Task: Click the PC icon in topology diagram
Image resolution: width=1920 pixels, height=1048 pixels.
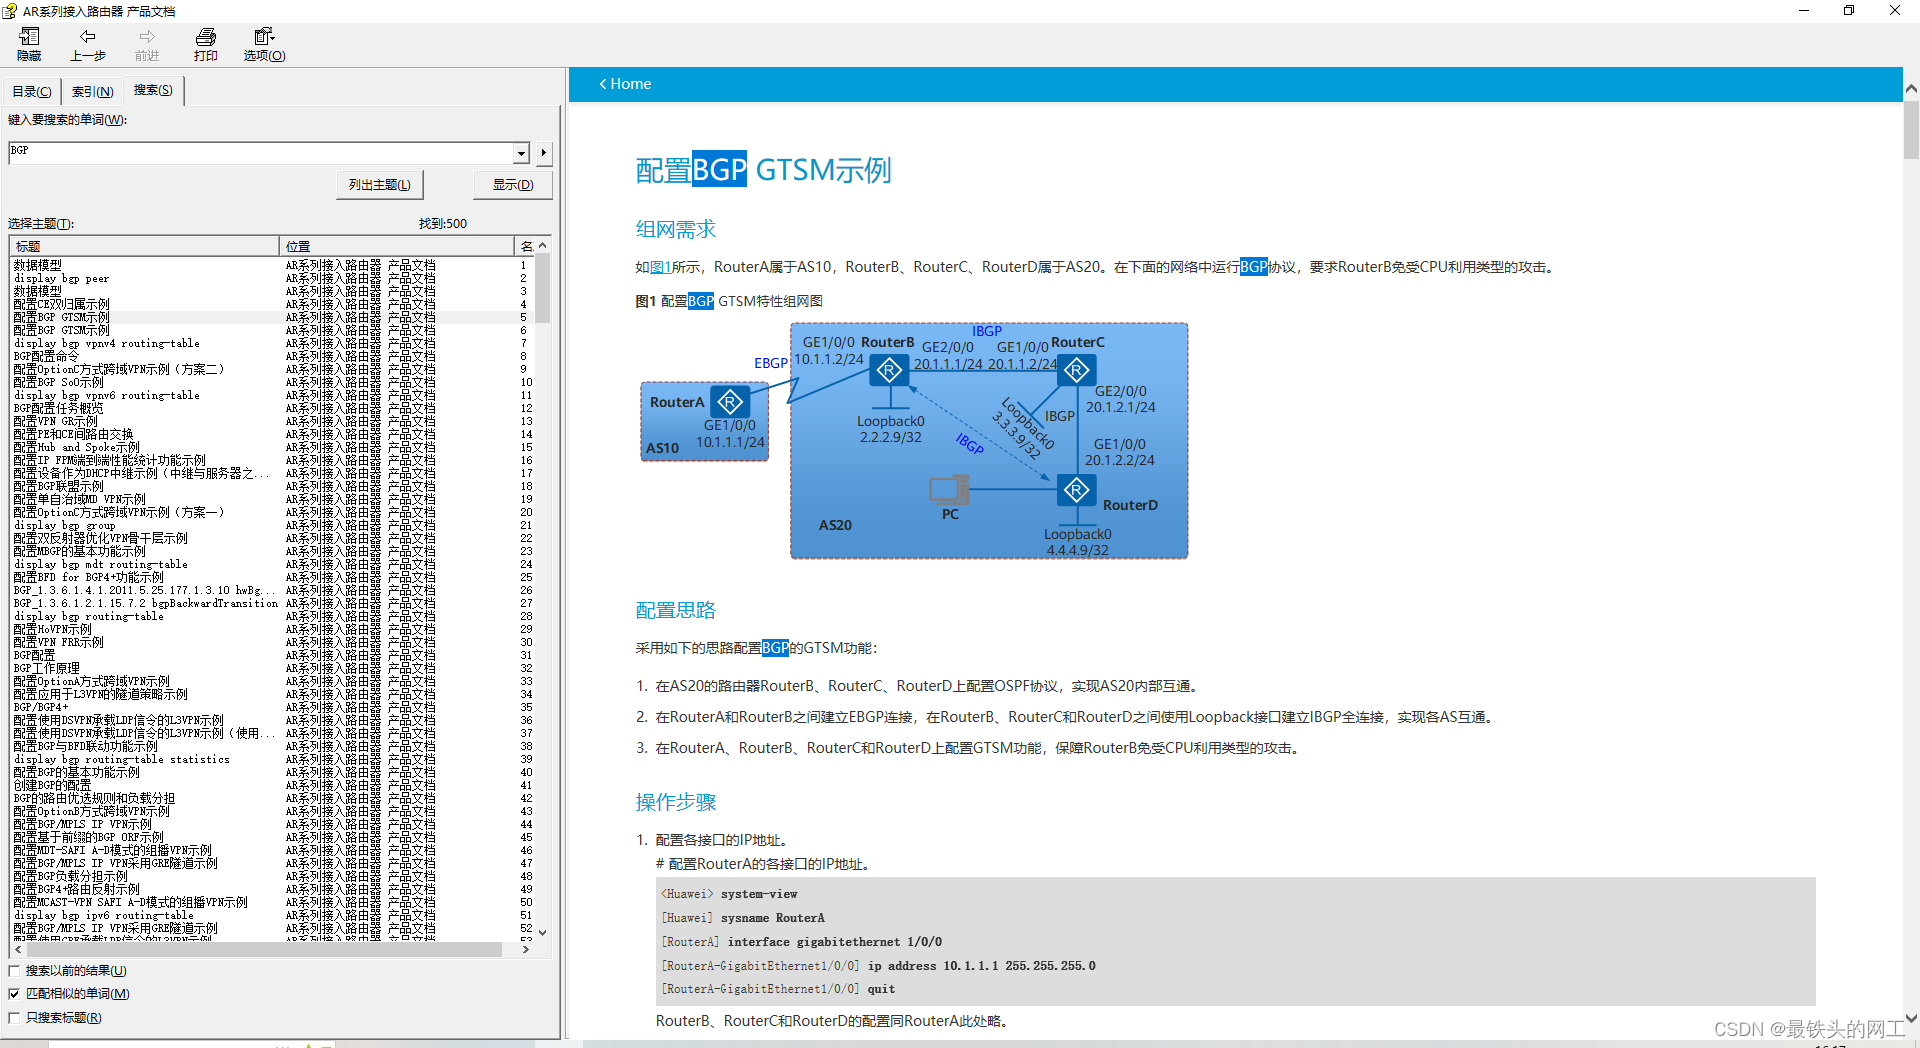Action: pyautogui.click(x=949, y=489)
